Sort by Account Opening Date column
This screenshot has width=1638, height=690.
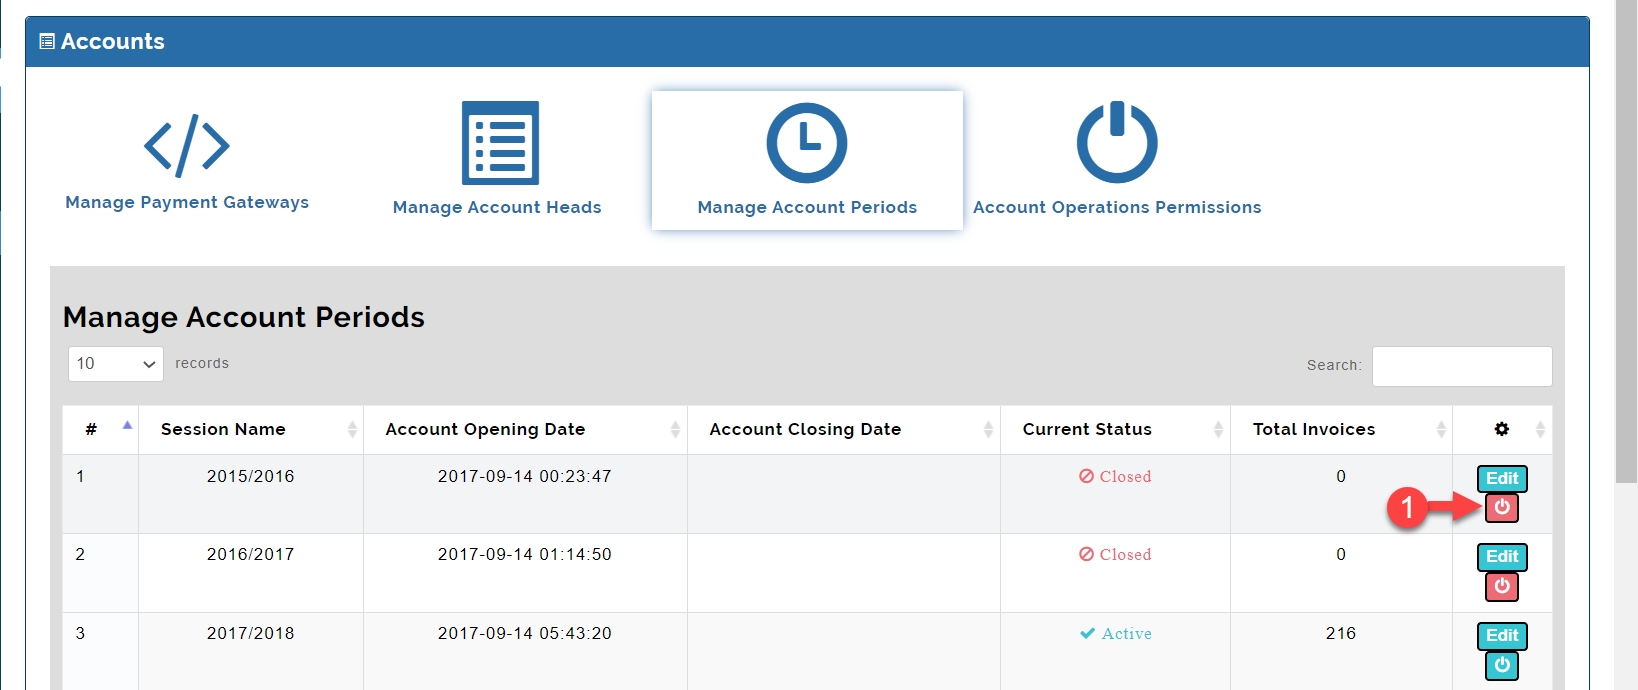coord(525,429)
